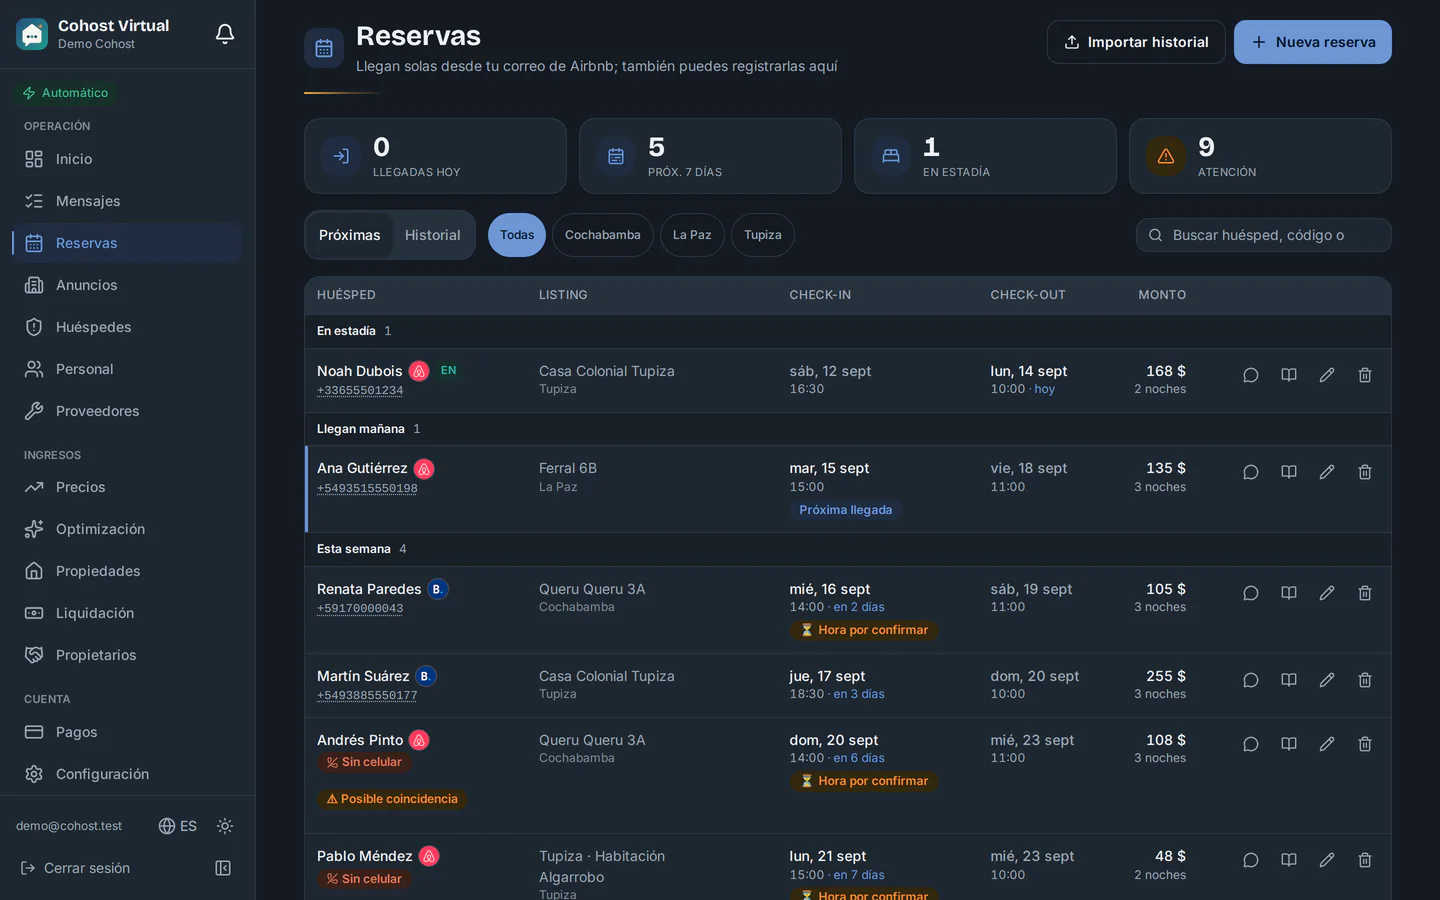Delete Pablo Méndez reservation trash icon
Screen dimensions: 1440x900
pyautogui.click(x=1365, y=860)
